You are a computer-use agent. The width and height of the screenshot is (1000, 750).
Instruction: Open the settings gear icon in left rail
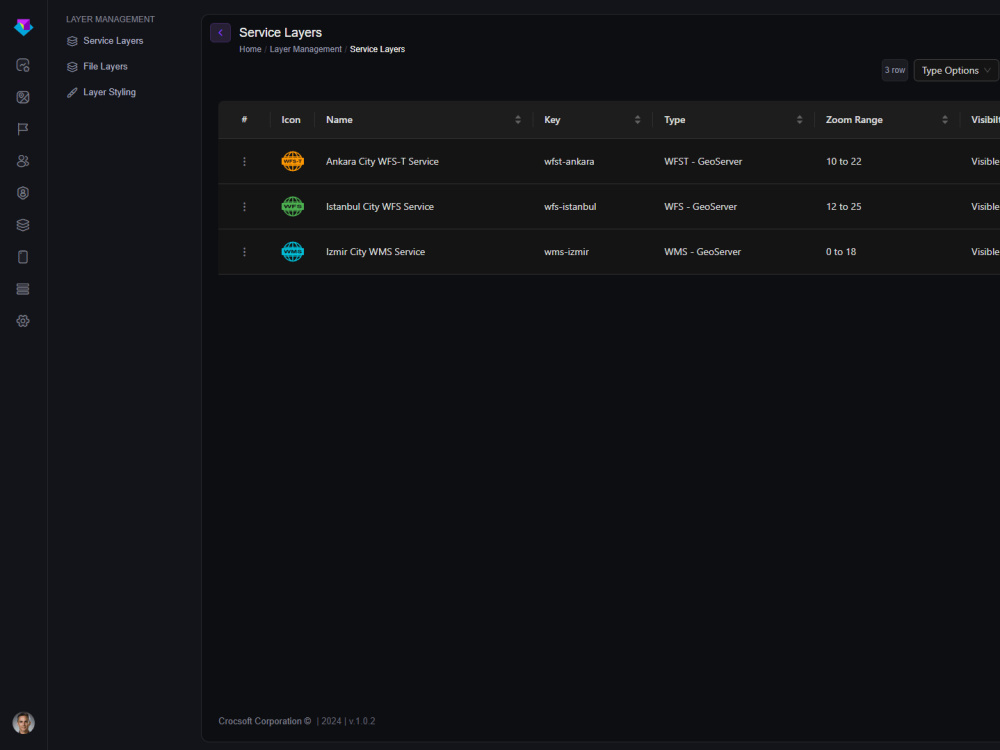pos(23,321)
